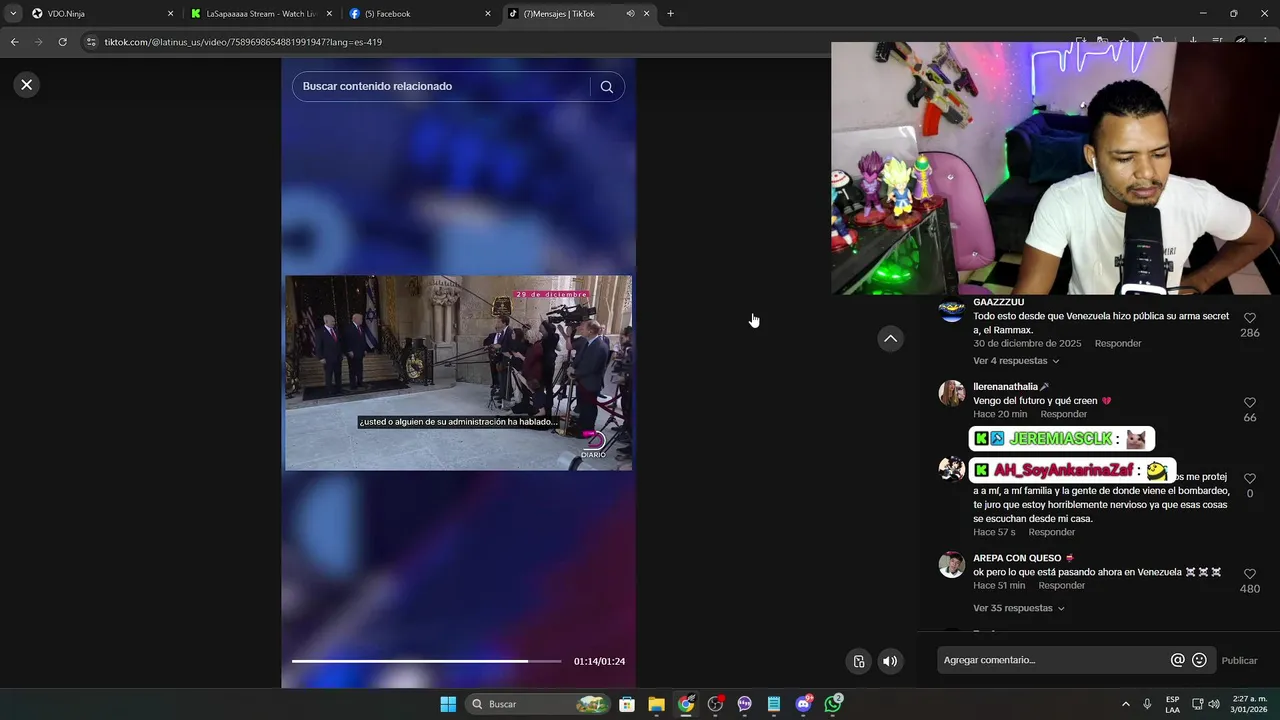Expand 'Ver 35 respuestas' replies
Screen dimensions: 1280x720
click(1019, 608)
